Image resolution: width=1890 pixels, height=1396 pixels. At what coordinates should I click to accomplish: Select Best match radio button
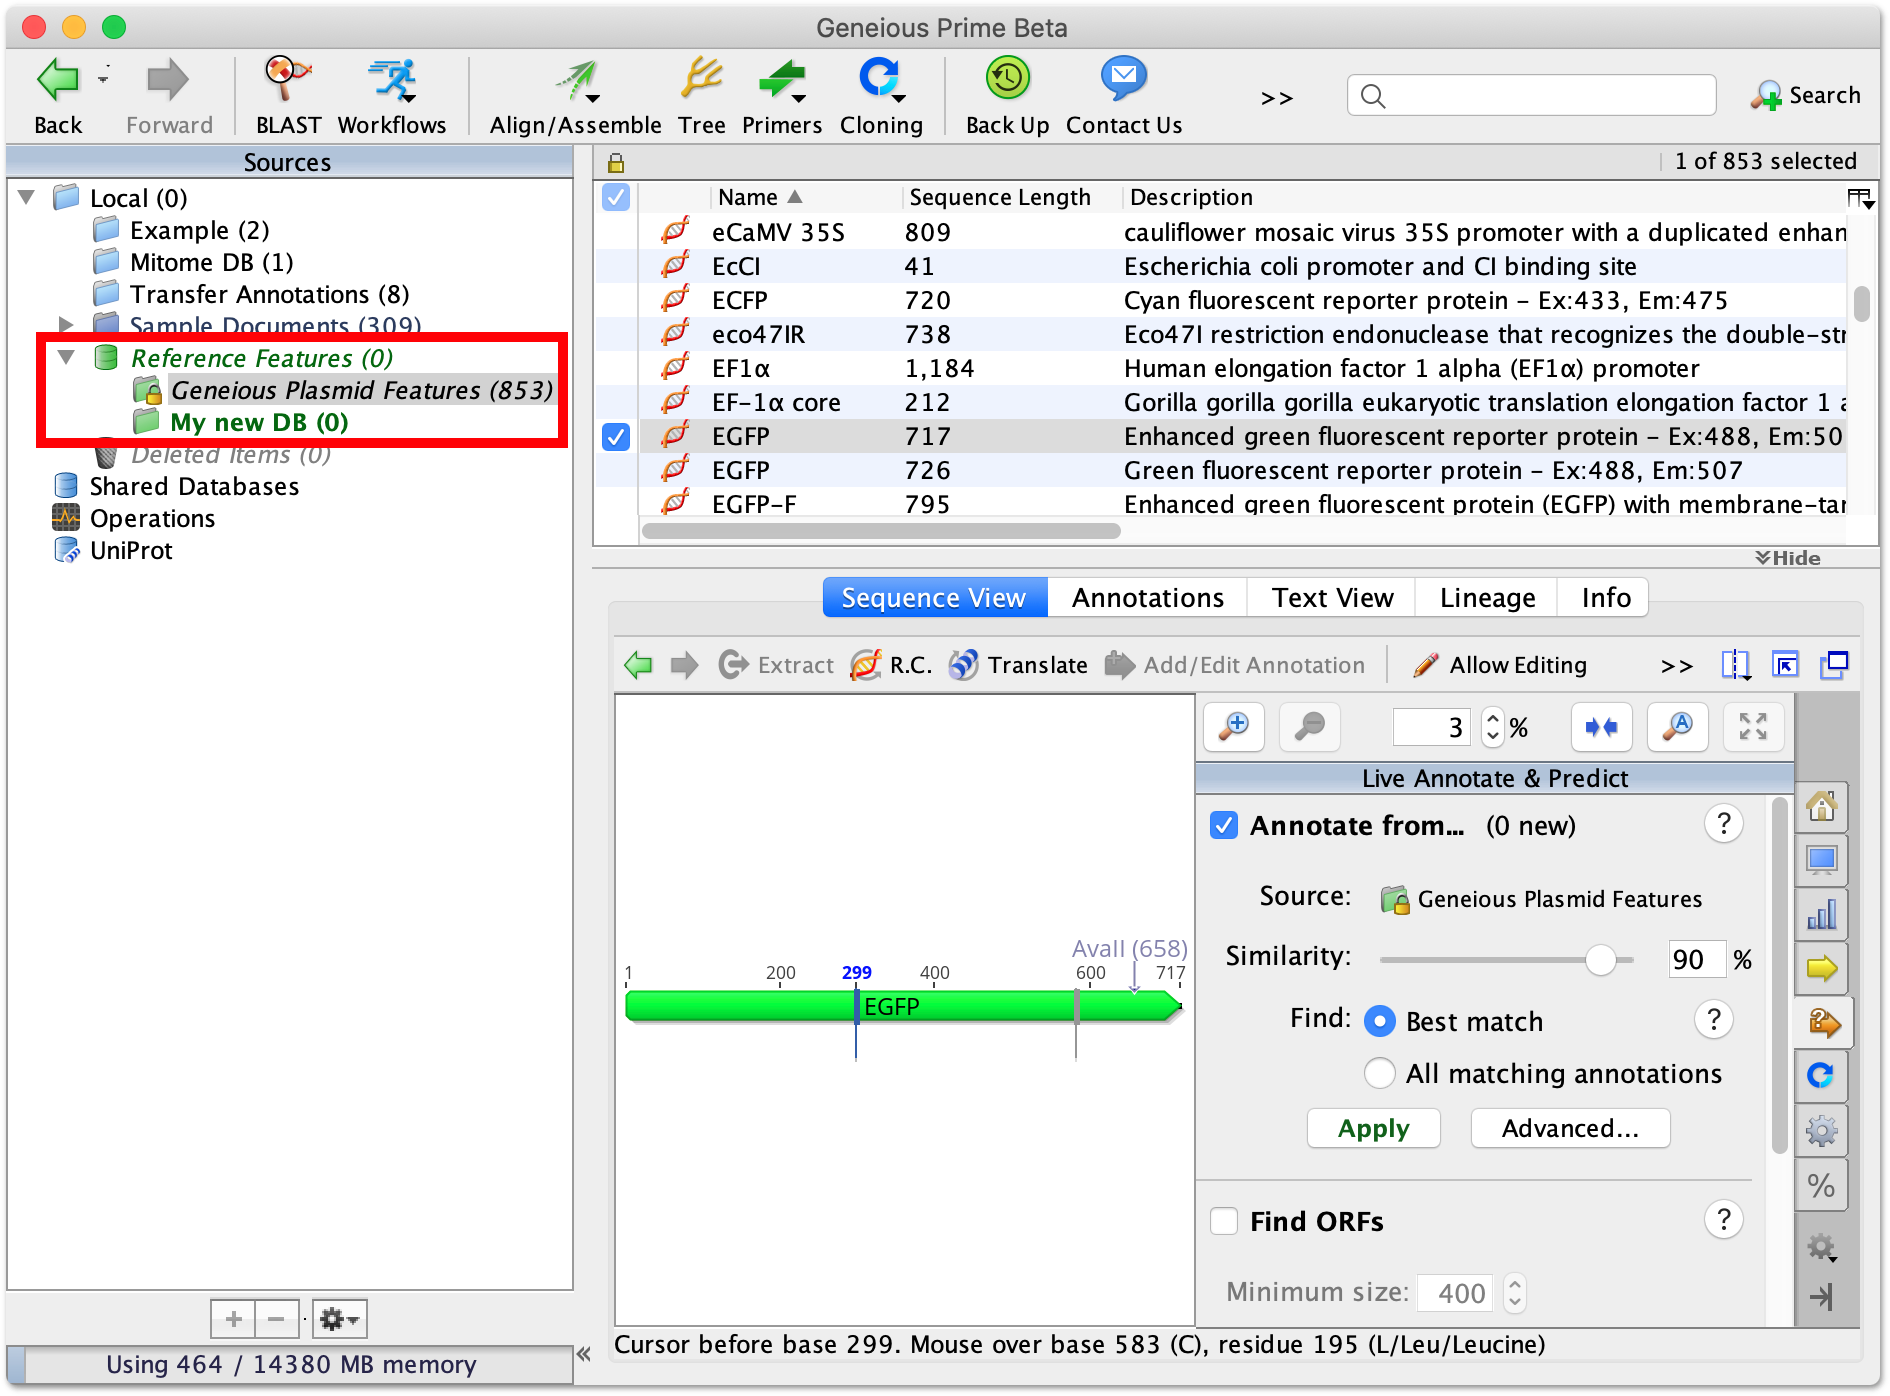coord(1380,1021)
